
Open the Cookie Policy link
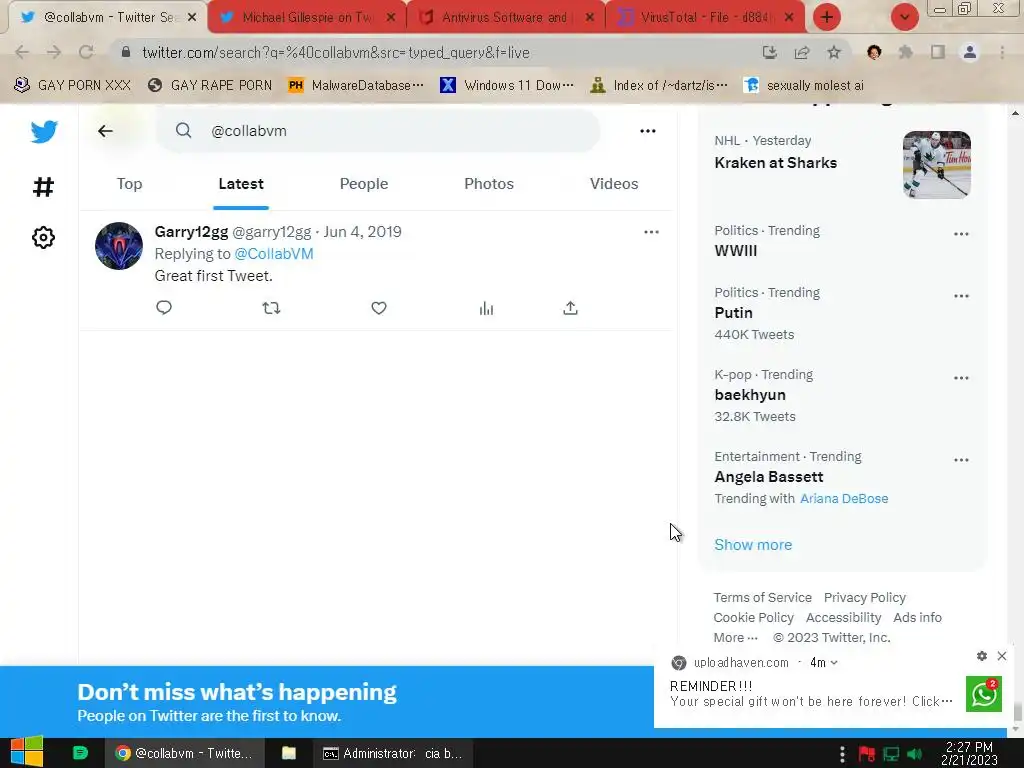click(x=753, y=618)
